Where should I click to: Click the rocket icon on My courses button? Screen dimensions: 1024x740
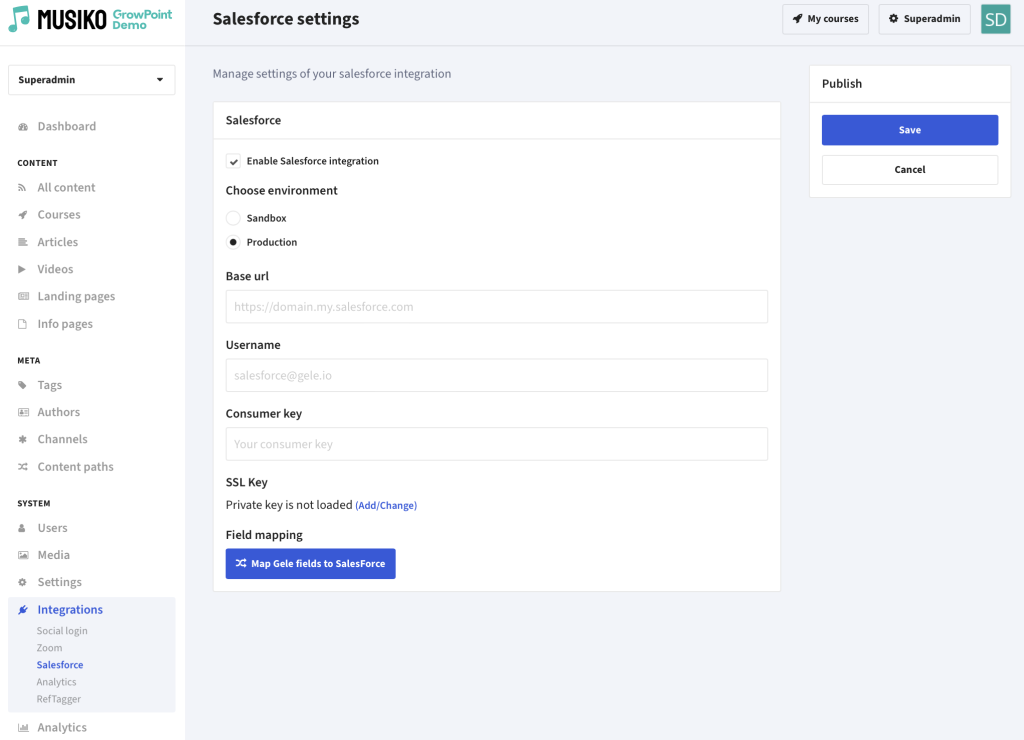pyautogui.click(x=797, y=19)
